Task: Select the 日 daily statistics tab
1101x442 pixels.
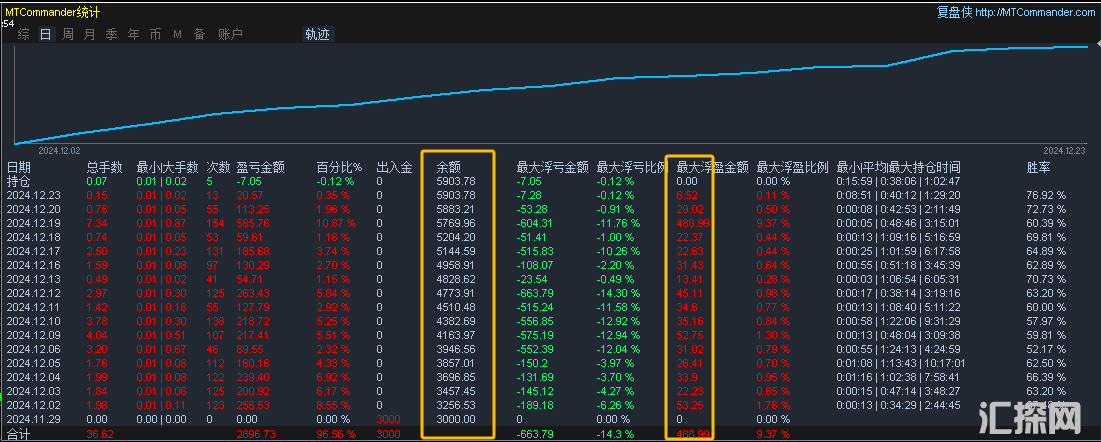Action: 46,34
